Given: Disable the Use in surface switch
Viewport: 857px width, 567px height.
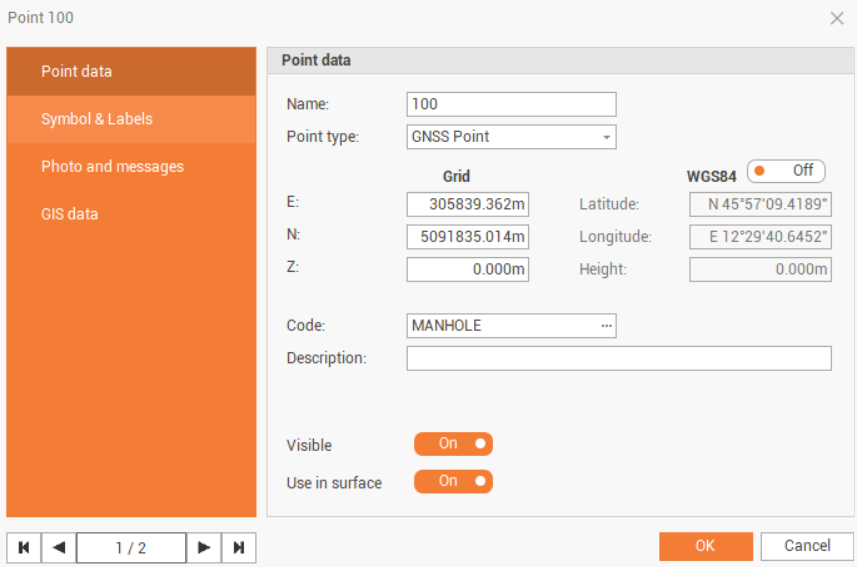Looking at the screenshot, I should coord(453,482).
